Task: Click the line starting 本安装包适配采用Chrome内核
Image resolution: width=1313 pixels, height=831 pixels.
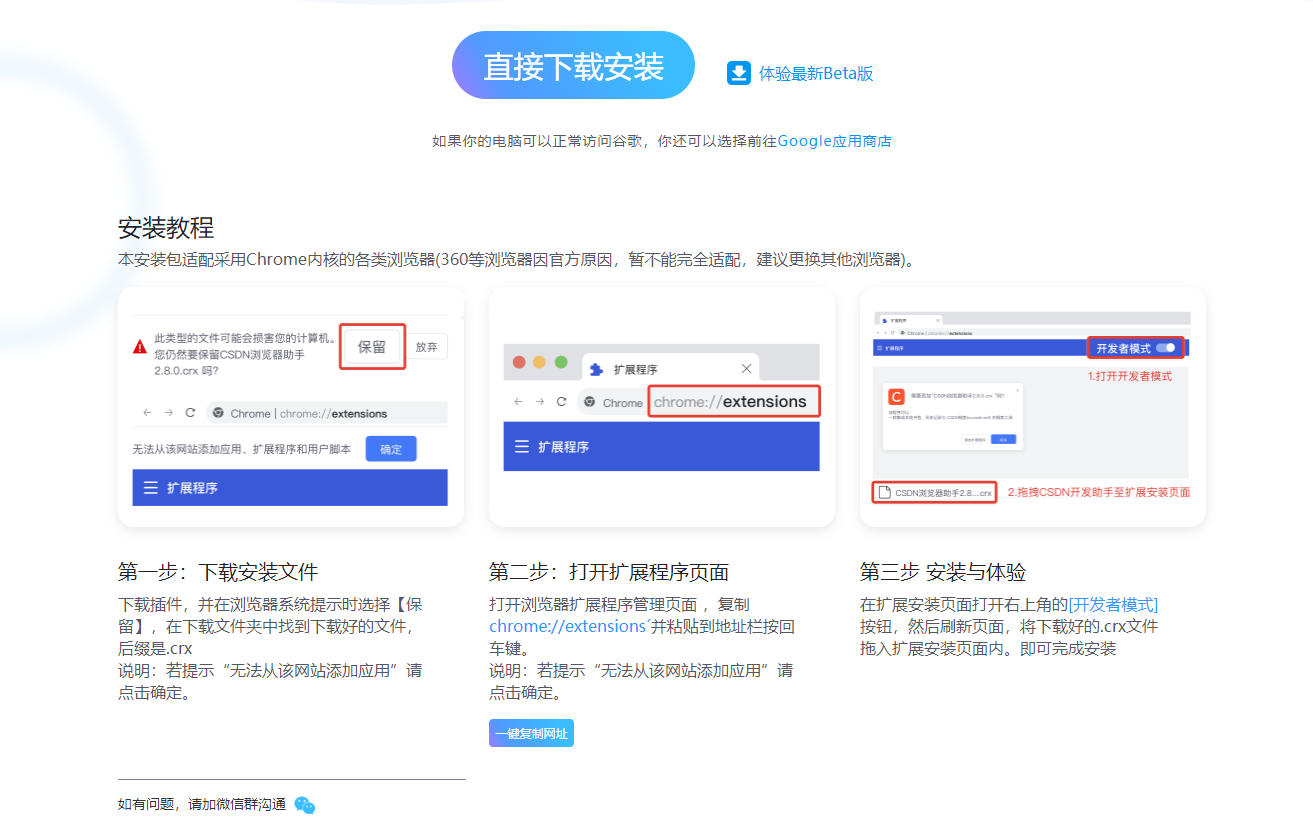Action: pyautogui.click(x=517, y=260)
